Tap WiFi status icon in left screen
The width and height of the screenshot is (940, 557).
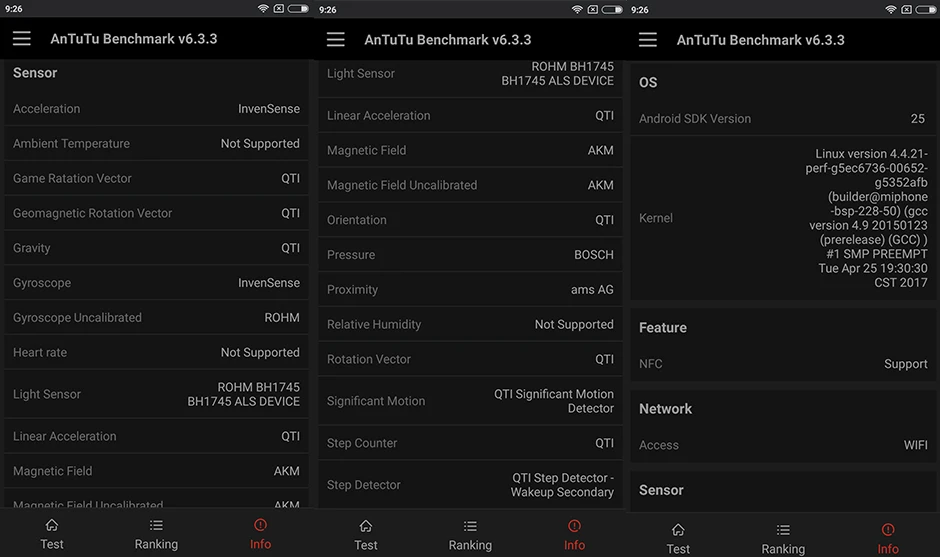pos(263,8)
